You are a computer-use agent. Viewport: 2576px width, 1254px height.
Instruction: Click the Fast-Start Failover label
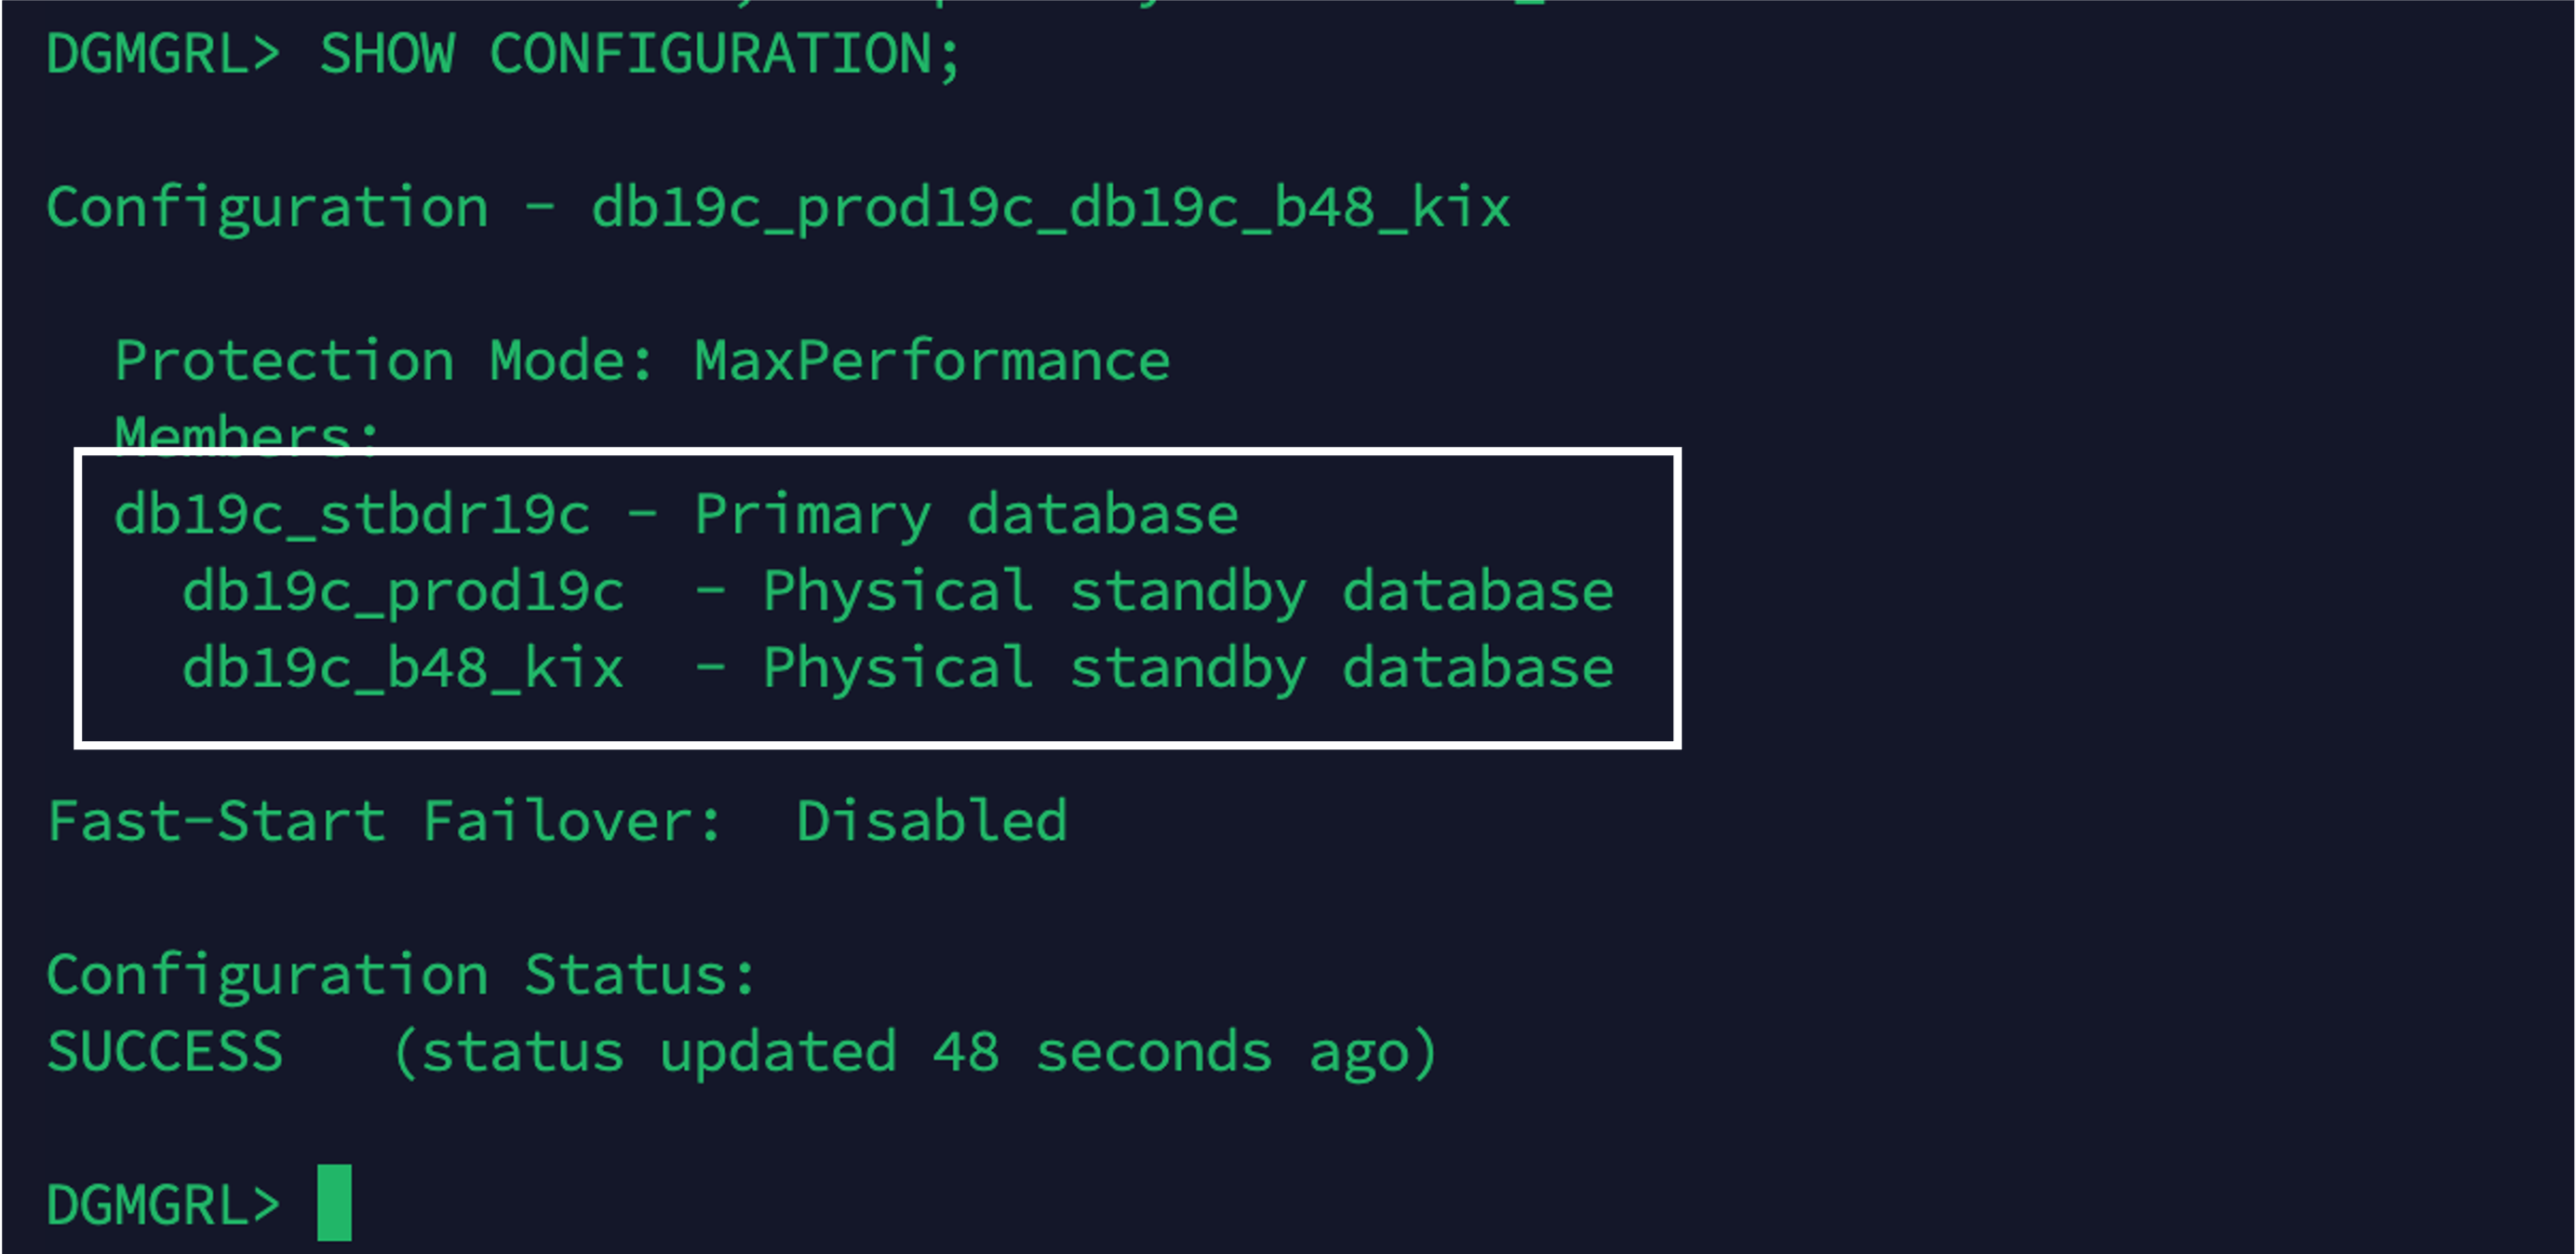pos(383,822)
